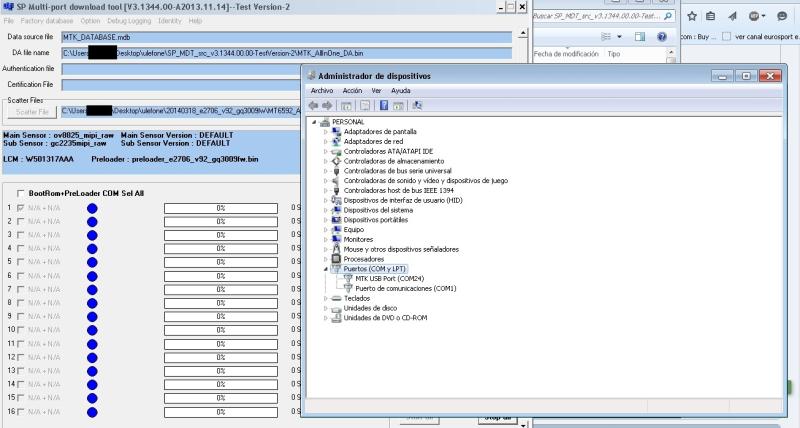Open the Acción menu in Device Manager
800x428 pixels.
click(352, 90)
